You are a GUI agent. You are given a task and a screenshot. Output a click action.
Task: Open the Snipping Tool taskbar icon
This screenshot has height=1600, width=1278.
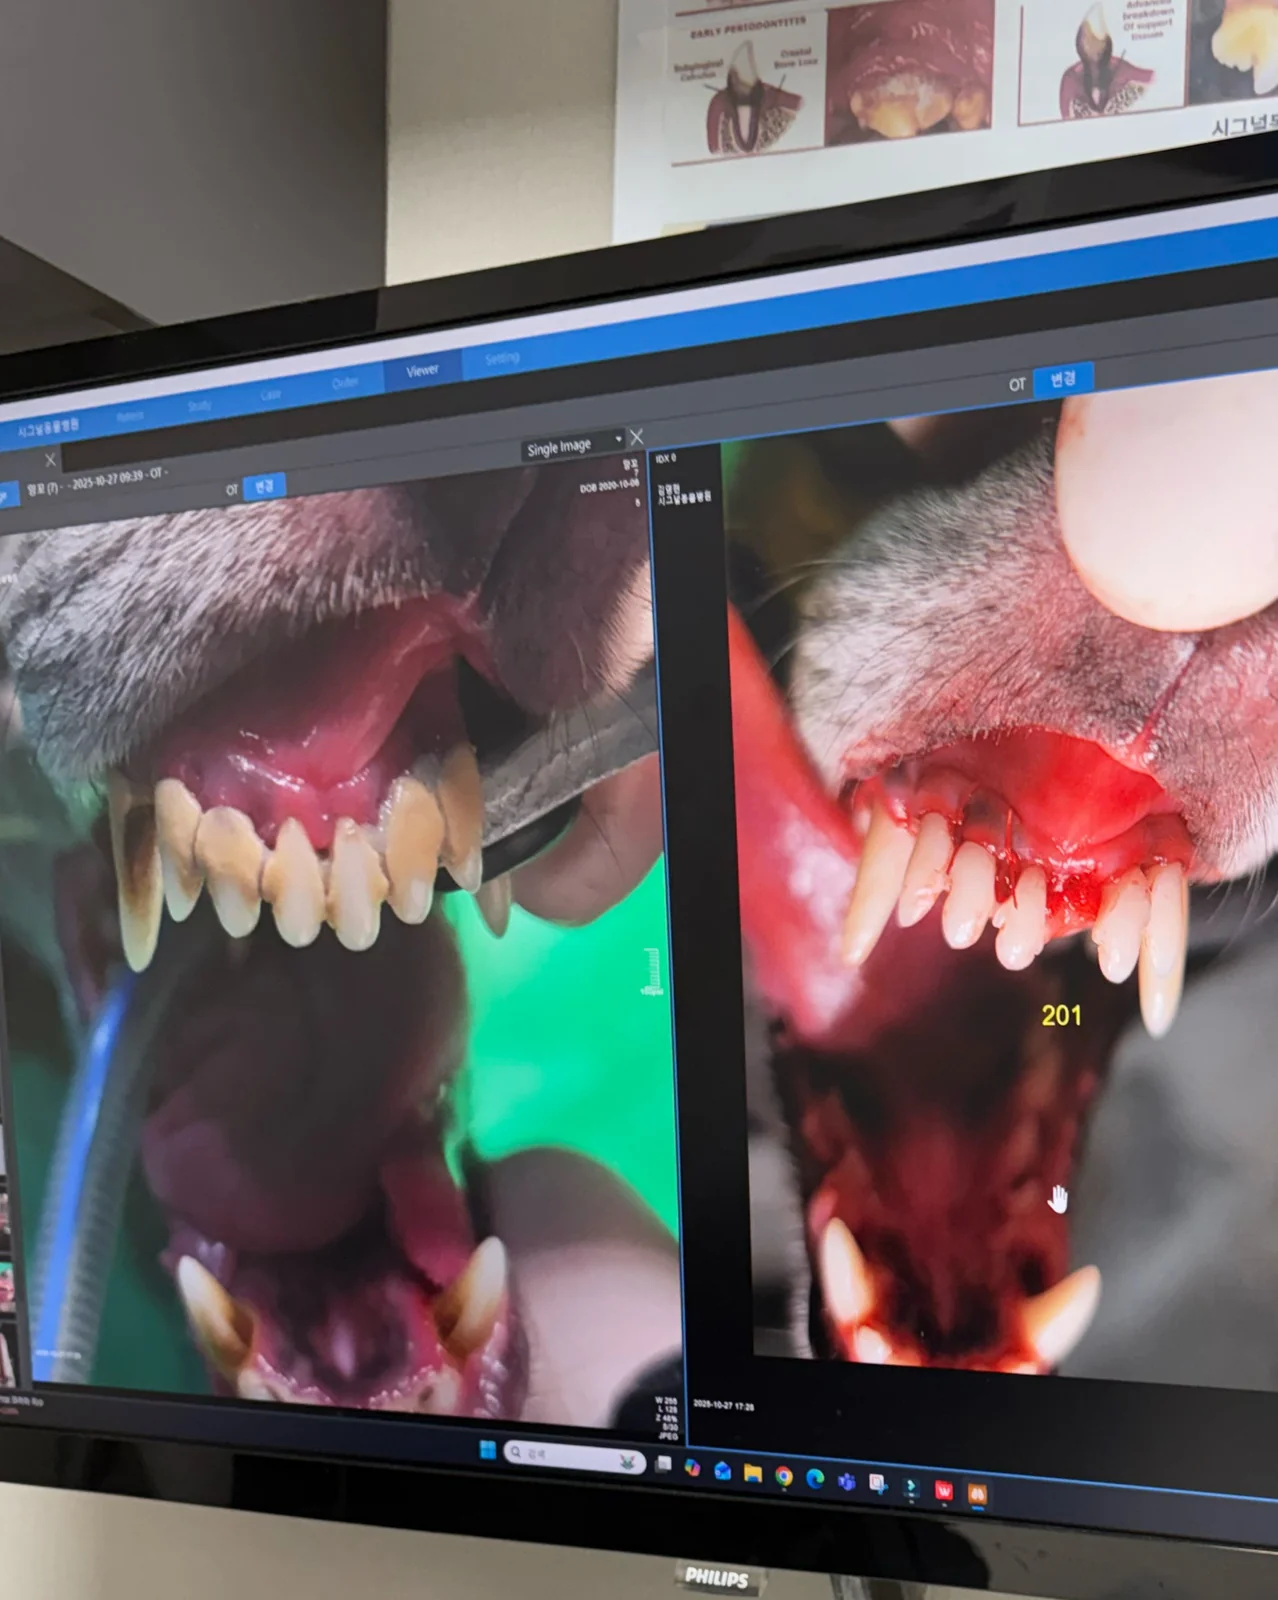click(878, 1485)
